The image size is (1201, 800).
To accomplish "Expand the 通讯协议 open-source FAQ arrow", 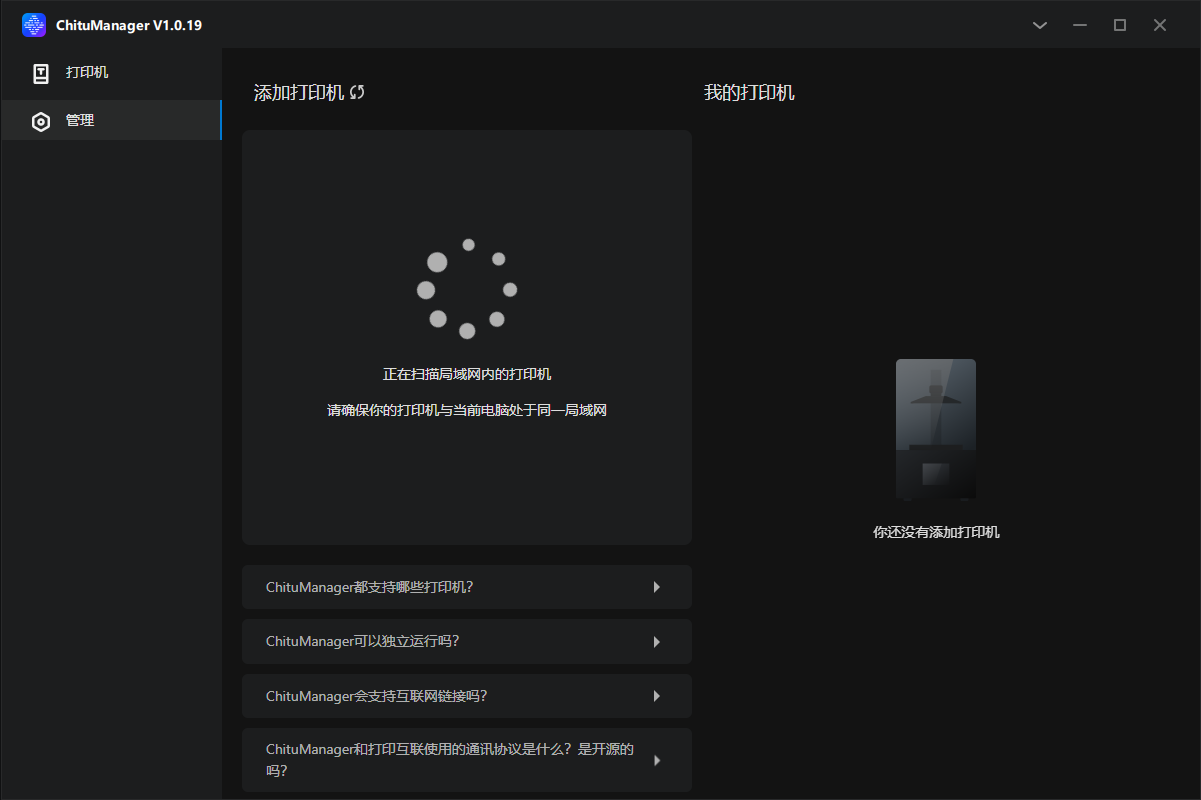I will [657, 760].
